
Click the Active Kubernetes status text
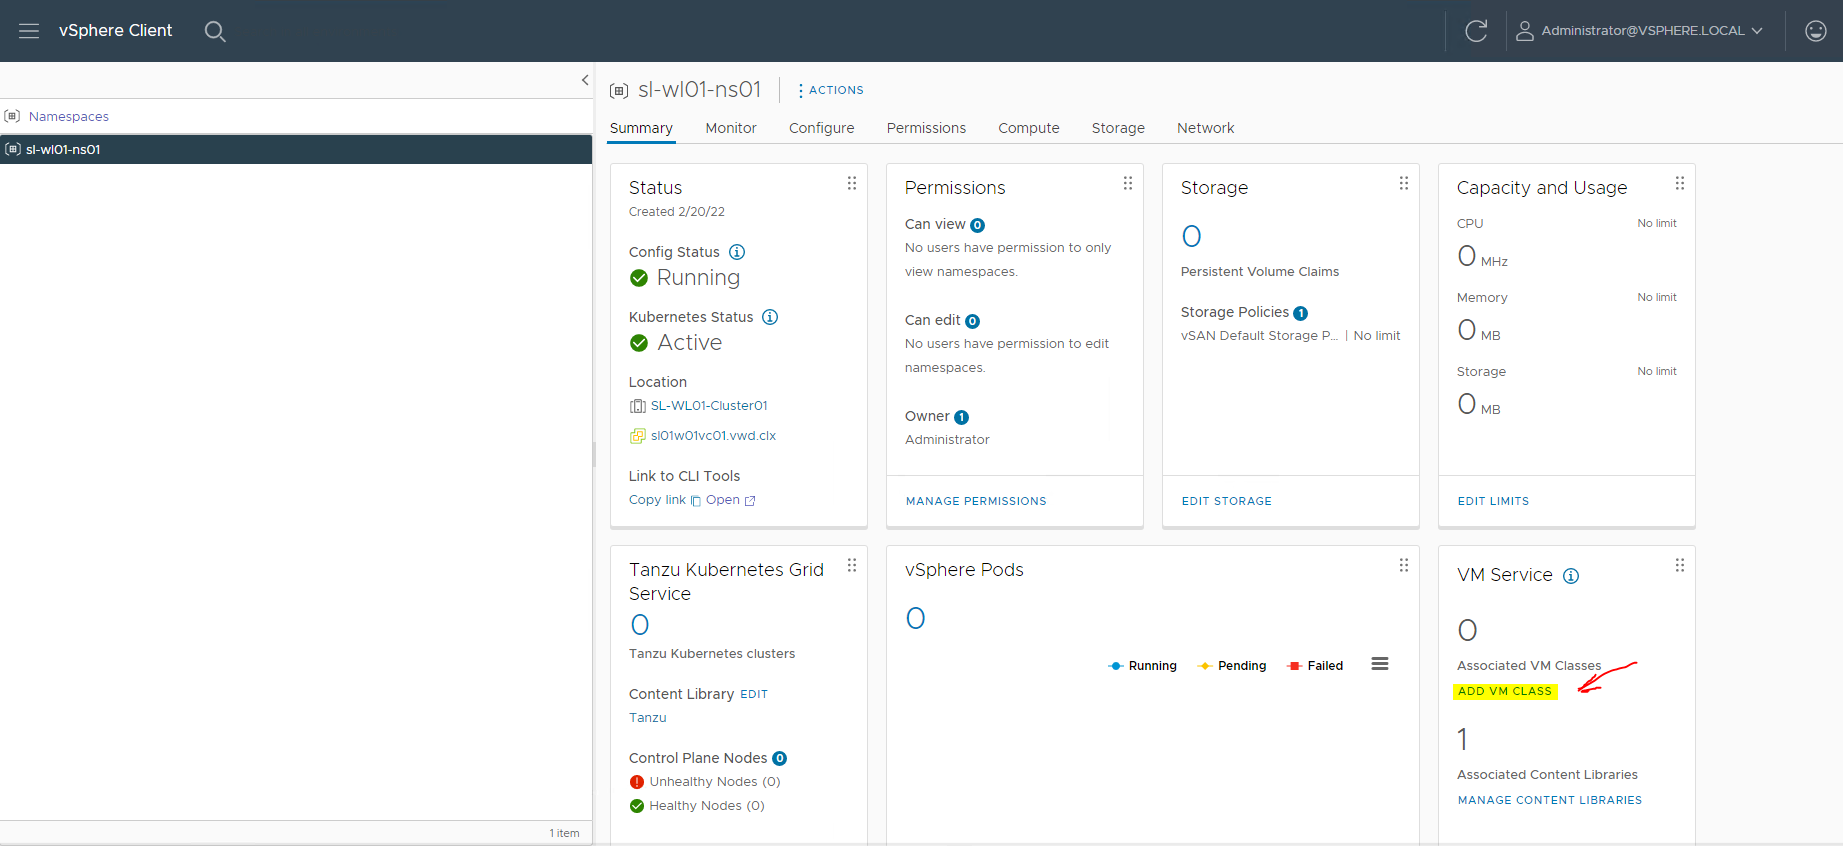(689, 343)
